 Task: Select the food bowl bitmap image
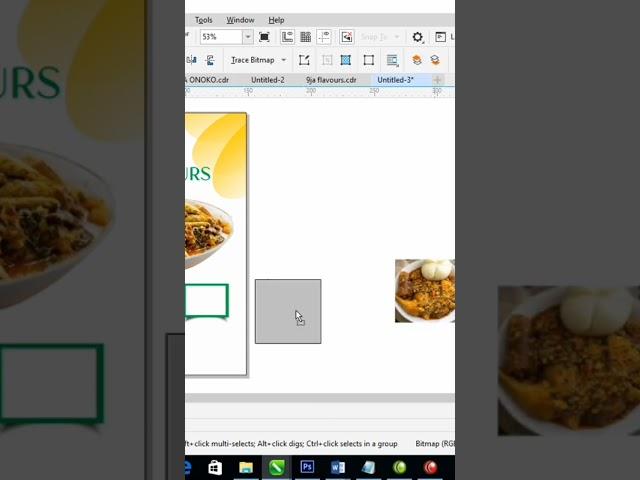[425, 291]
